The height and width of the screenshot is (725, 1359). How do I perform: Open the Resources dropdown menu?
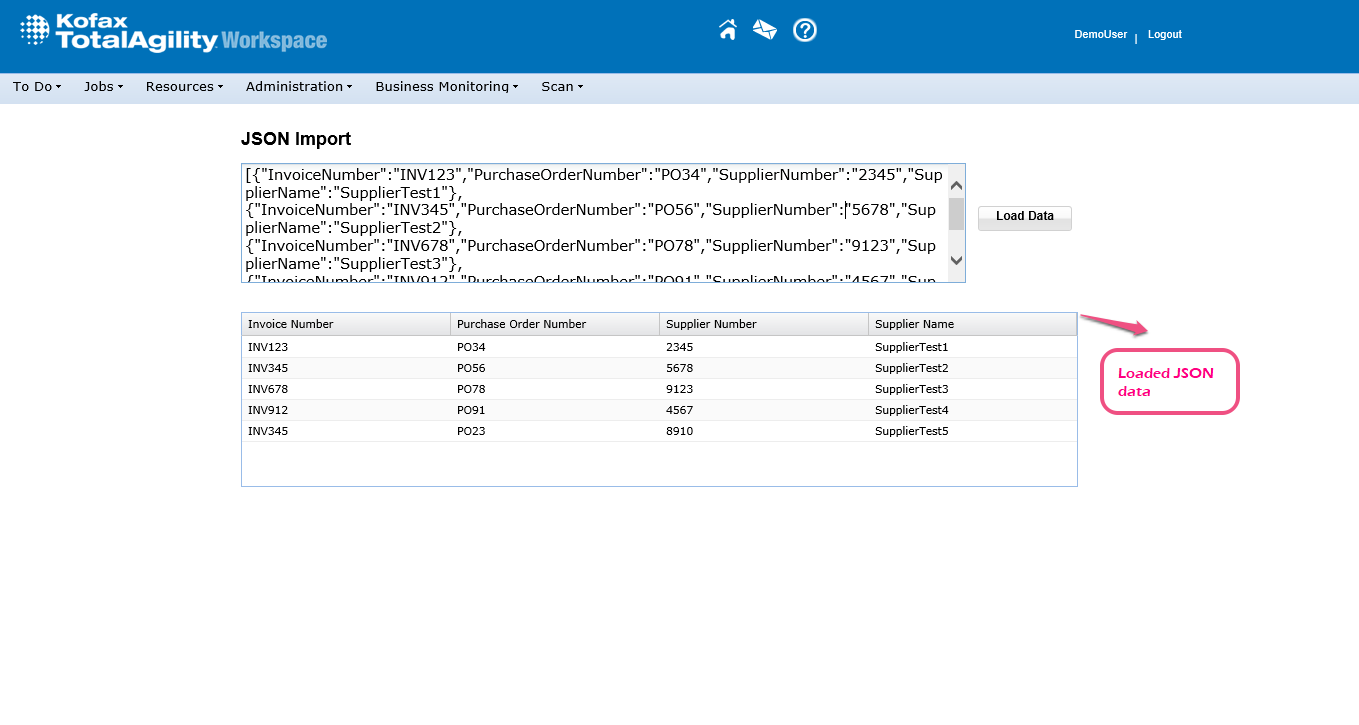(x=184, y=87)
